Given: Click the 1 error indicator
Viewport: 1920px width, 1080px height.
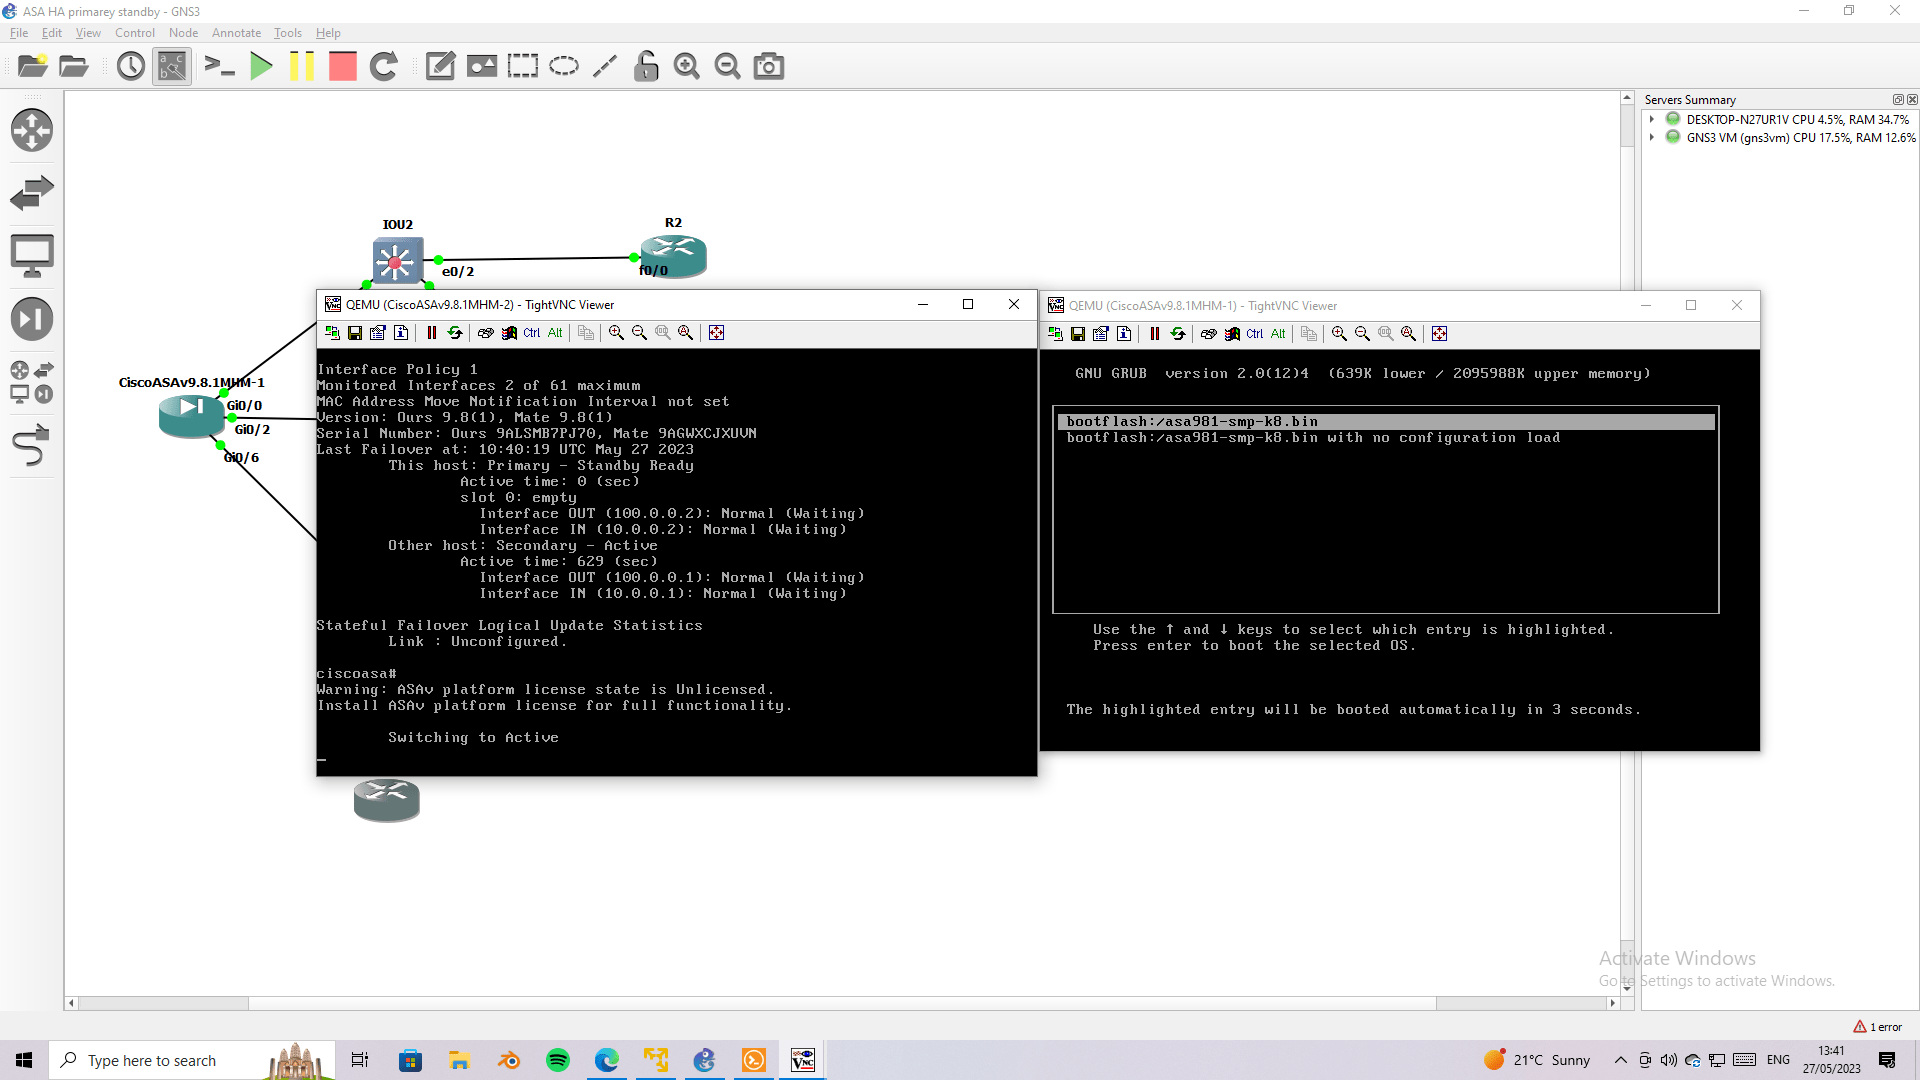Looking at the screenshot, I should click(1878, 1026).
